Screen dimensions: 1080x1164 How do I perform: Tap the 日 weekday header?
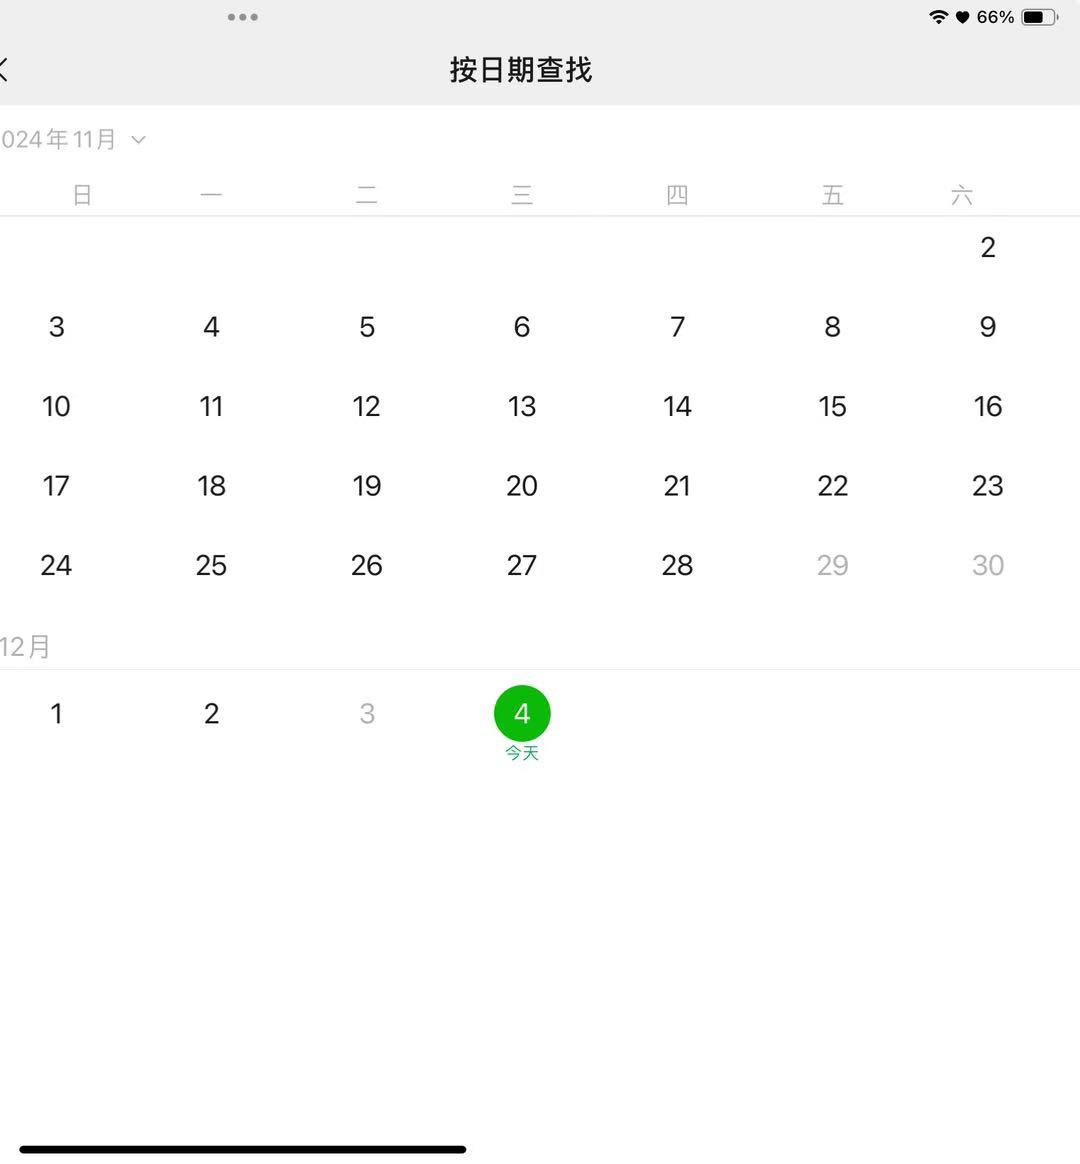pyautogui.click(x=82, y=195)
